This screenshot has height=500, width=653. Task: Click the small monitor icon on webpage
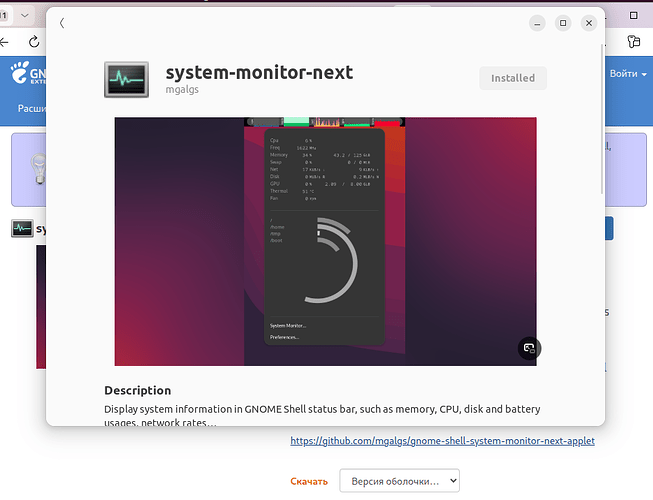click(x=22, y=229)
